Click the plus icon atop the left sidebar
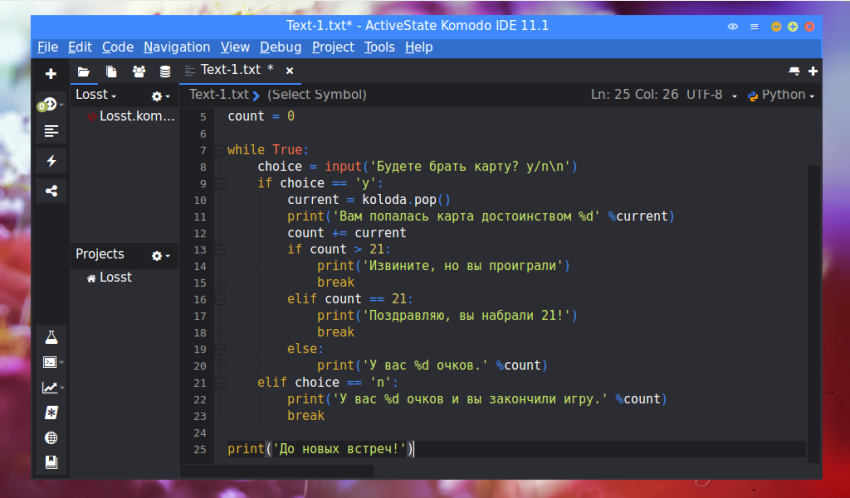 [51, 74]
